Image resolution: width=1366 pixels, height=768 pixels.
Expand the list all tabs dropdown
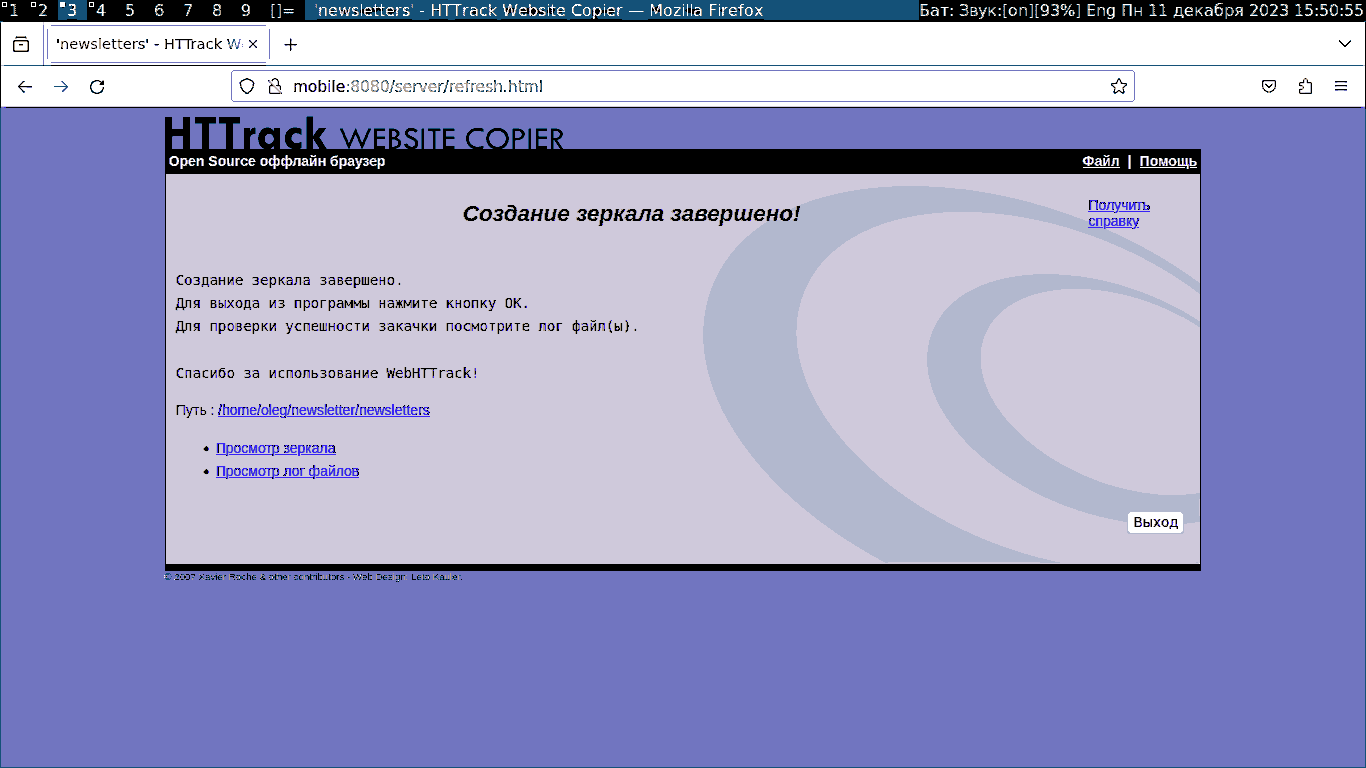(1344, 44)
